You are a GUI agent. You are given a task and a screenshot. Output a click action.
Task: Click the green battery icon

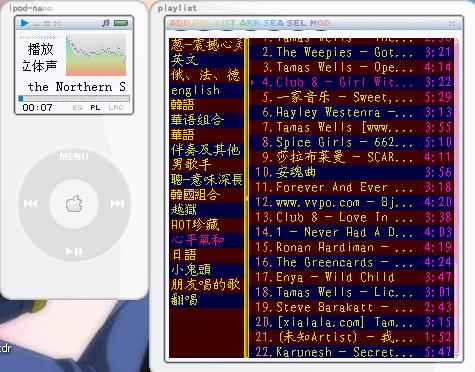coord(121,23)
